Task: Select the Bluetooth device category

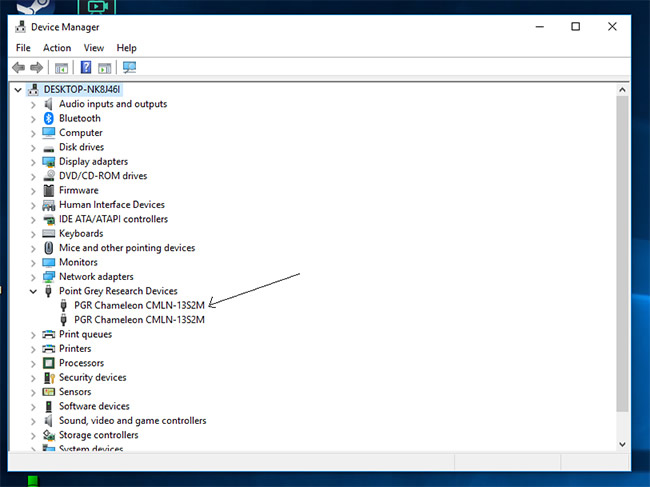Action: pos(79,118)
